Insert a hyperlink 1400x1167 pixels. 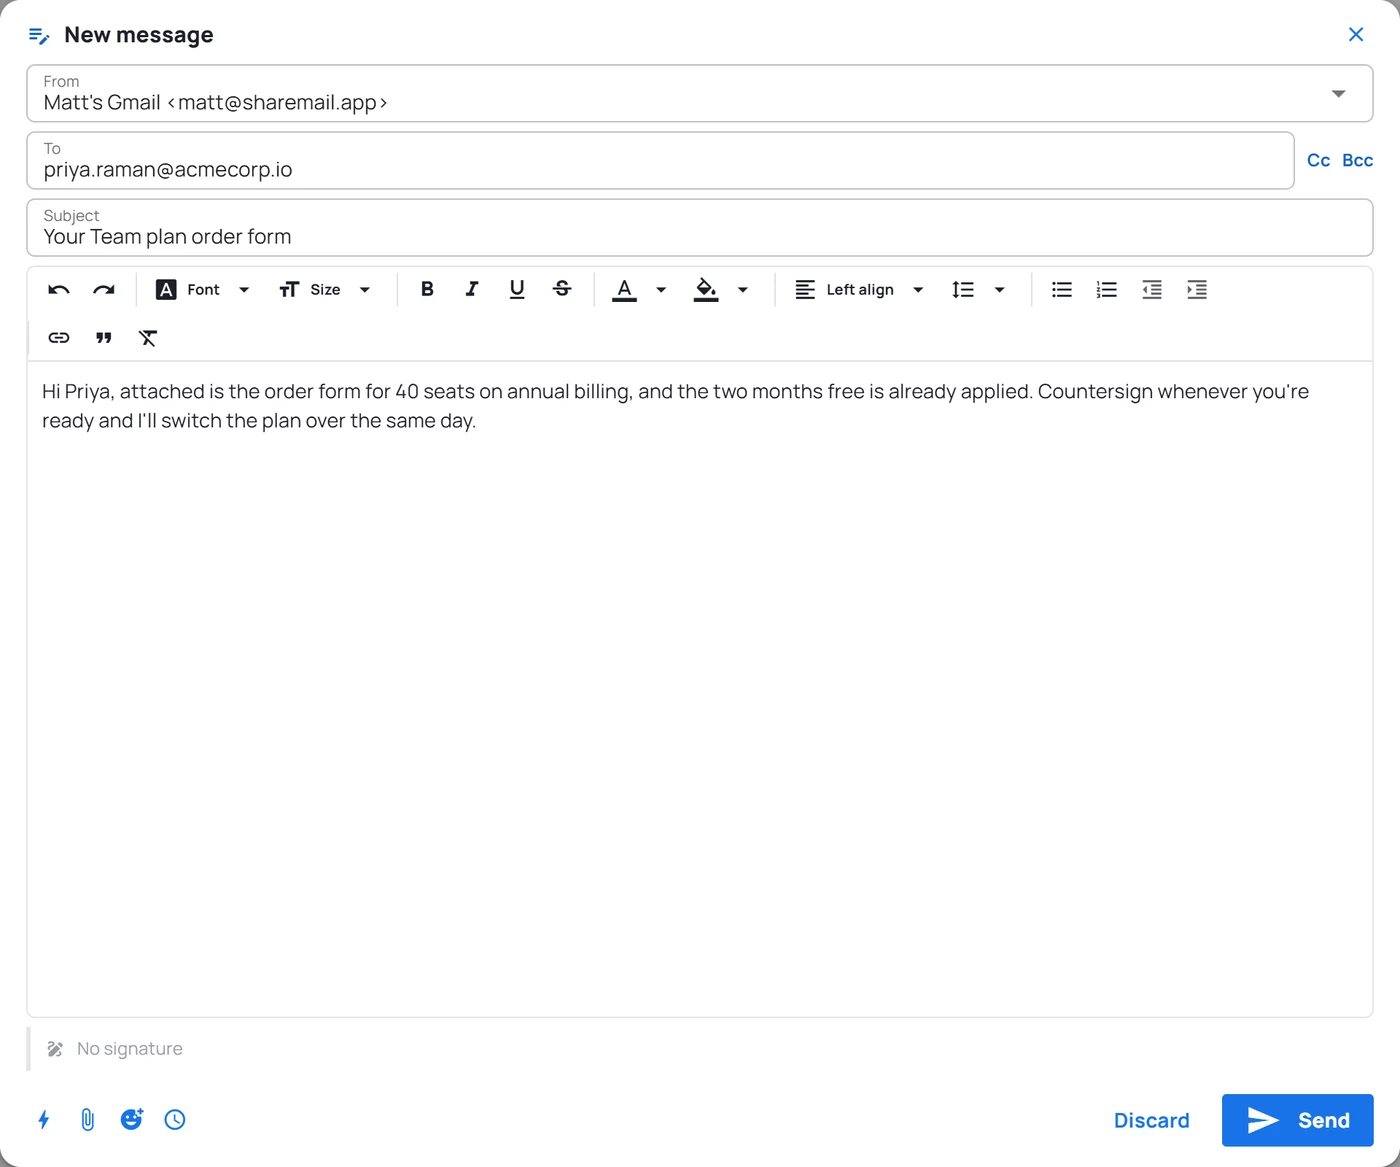point(59,338)
